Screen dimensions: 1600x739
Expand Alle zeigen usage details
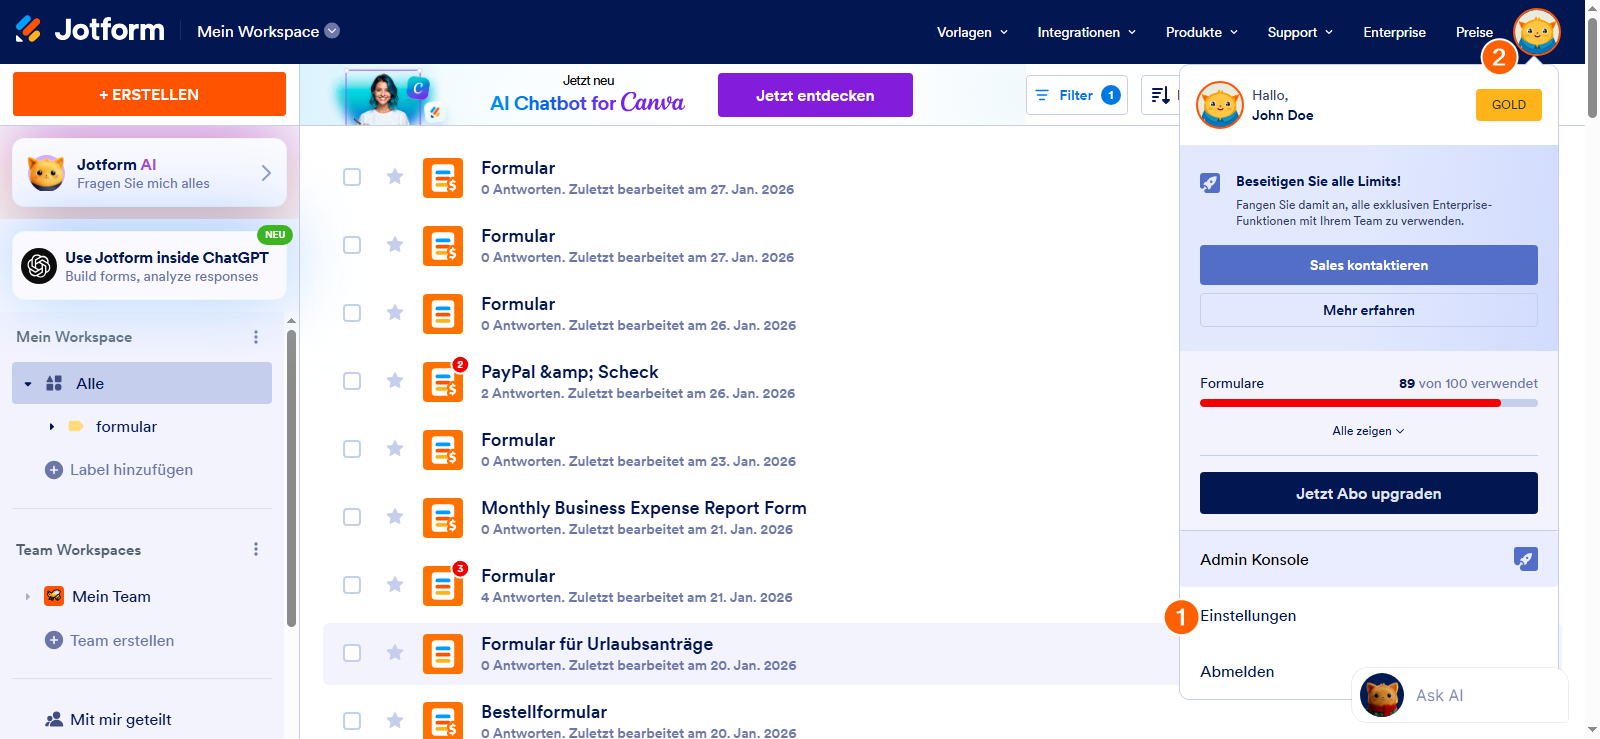click(x=1368, y=431)
